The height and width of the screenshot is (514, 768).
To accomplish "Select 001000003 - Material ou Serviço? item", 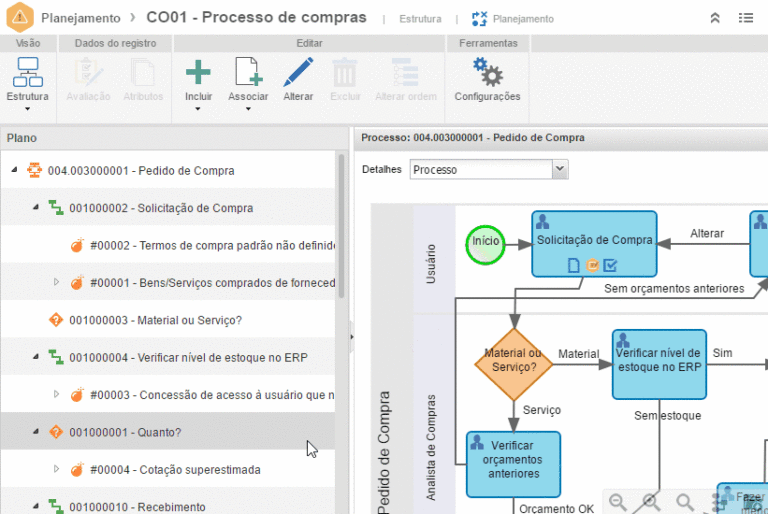I will pyautogui.click(x=155, y=320).
